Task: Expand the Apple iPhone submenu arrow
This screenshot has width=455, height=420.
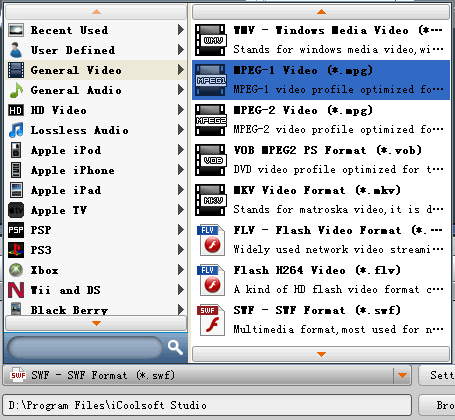Action: [x=181, y=170]
